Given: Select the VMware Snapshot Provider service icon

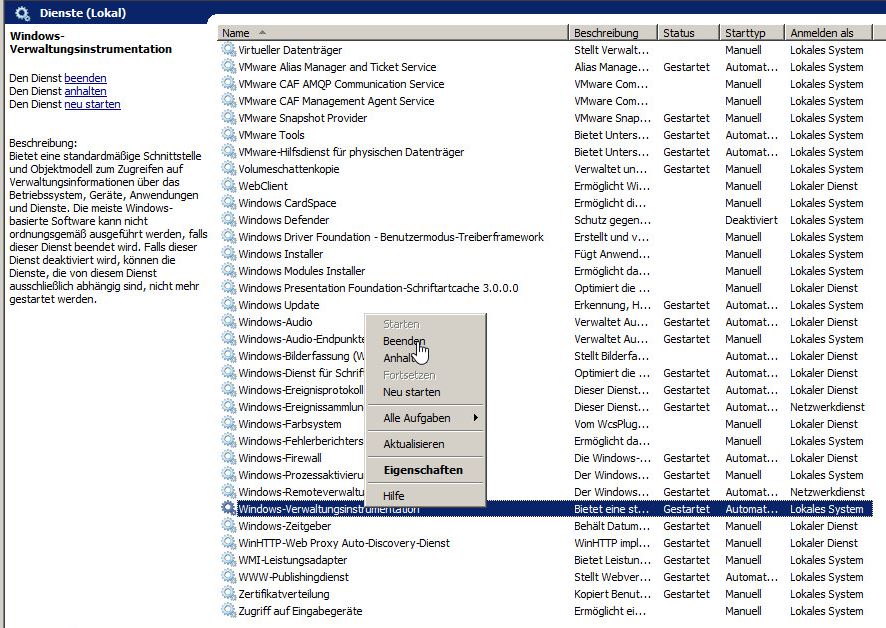Looking at the screenshot, I should [228, 118].
